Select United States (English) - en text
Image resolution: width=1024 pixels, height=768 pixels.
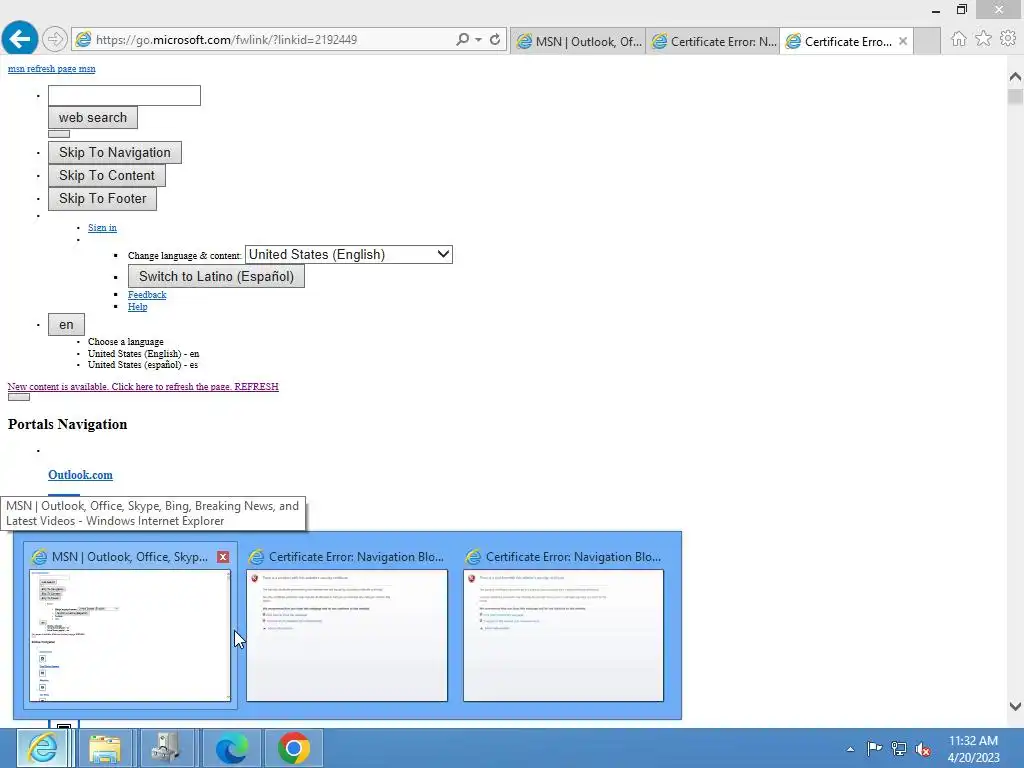click(x=144, y=353)
